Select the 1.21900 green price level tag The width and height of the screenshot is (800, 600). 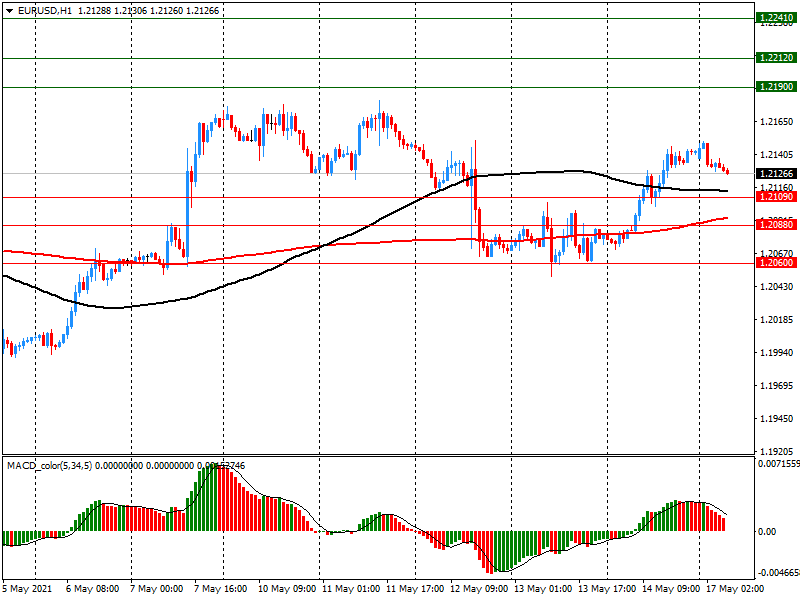[776, 88]
